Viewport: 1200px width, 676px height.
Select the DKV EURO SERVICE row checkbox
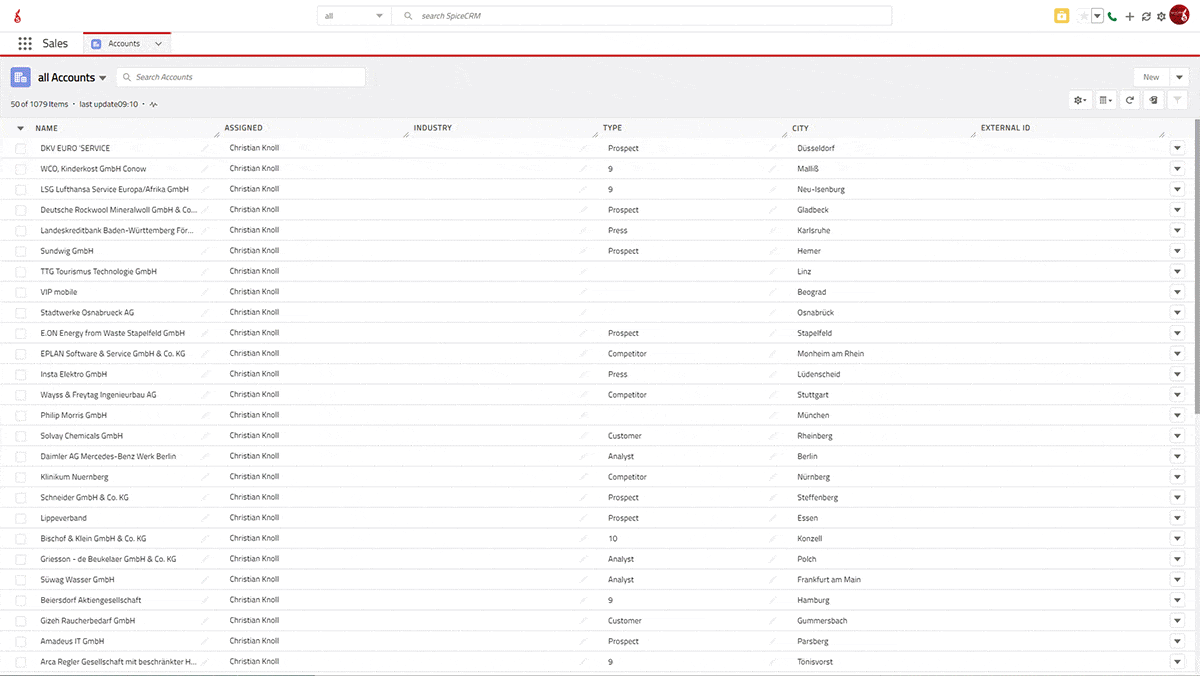click(20, 148)
